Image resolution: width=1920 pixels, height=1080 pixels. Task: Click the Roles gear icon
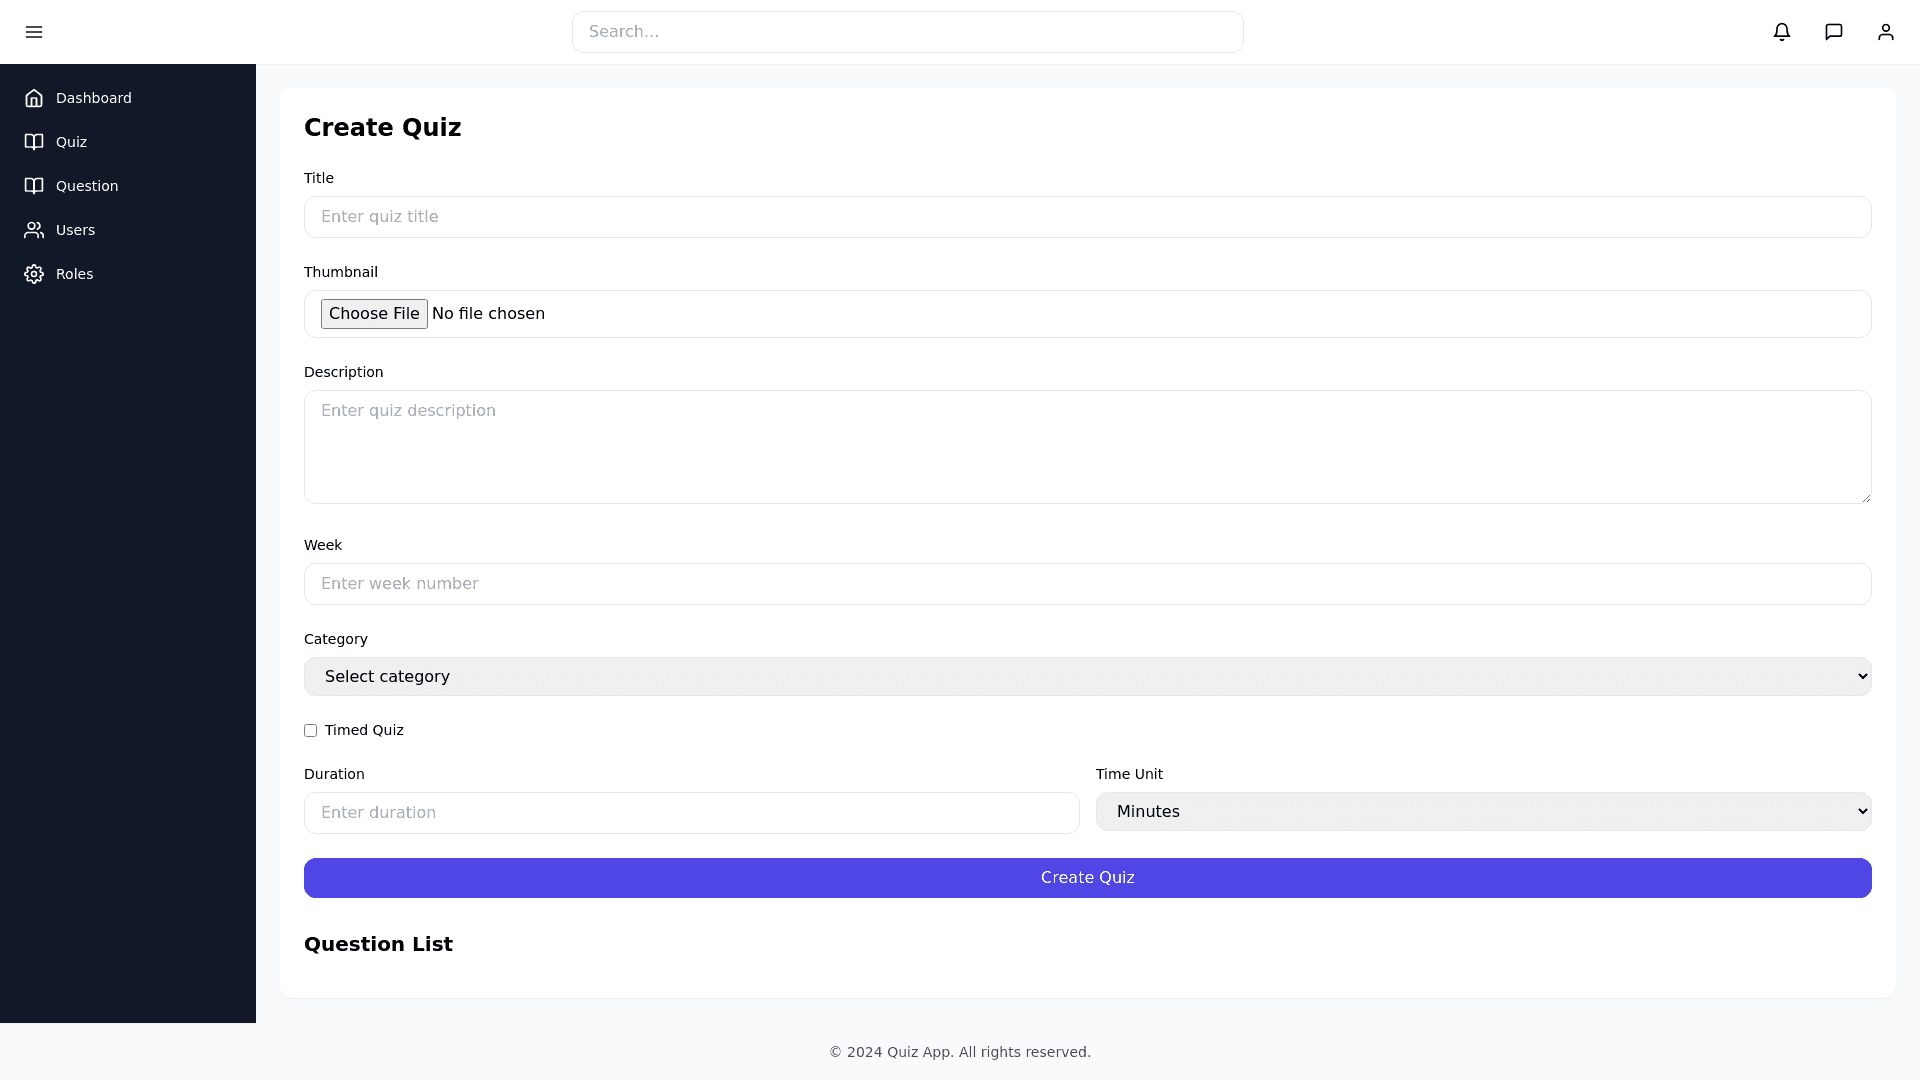tap(34, 274)
